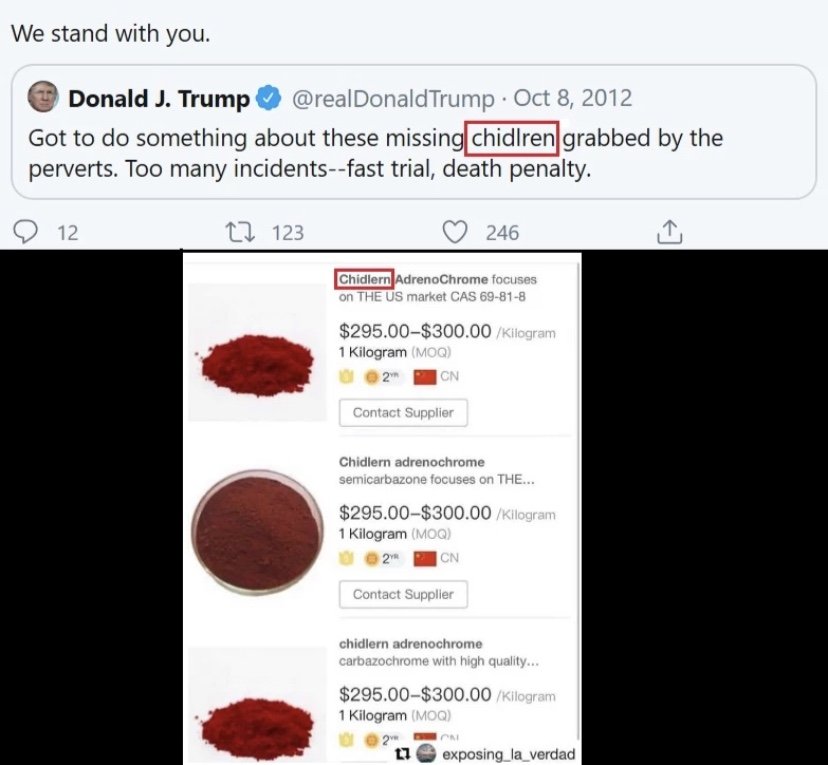828x765 pixels.
Task: Click the repost icon beside exposing_la_verdad
Action: (x=402, y=753)
